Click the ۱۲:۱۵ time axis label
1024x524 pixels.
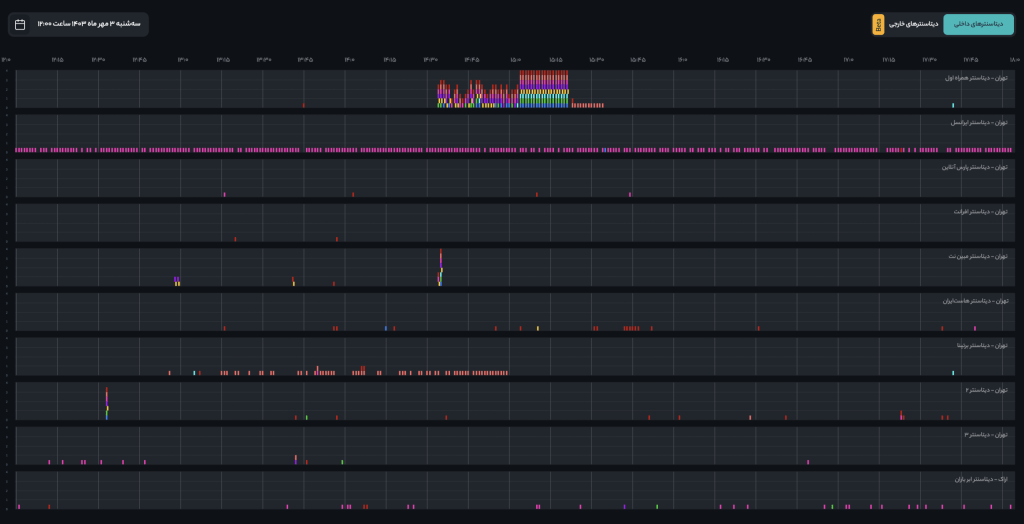pyautogui.click(x=57, y=59)
